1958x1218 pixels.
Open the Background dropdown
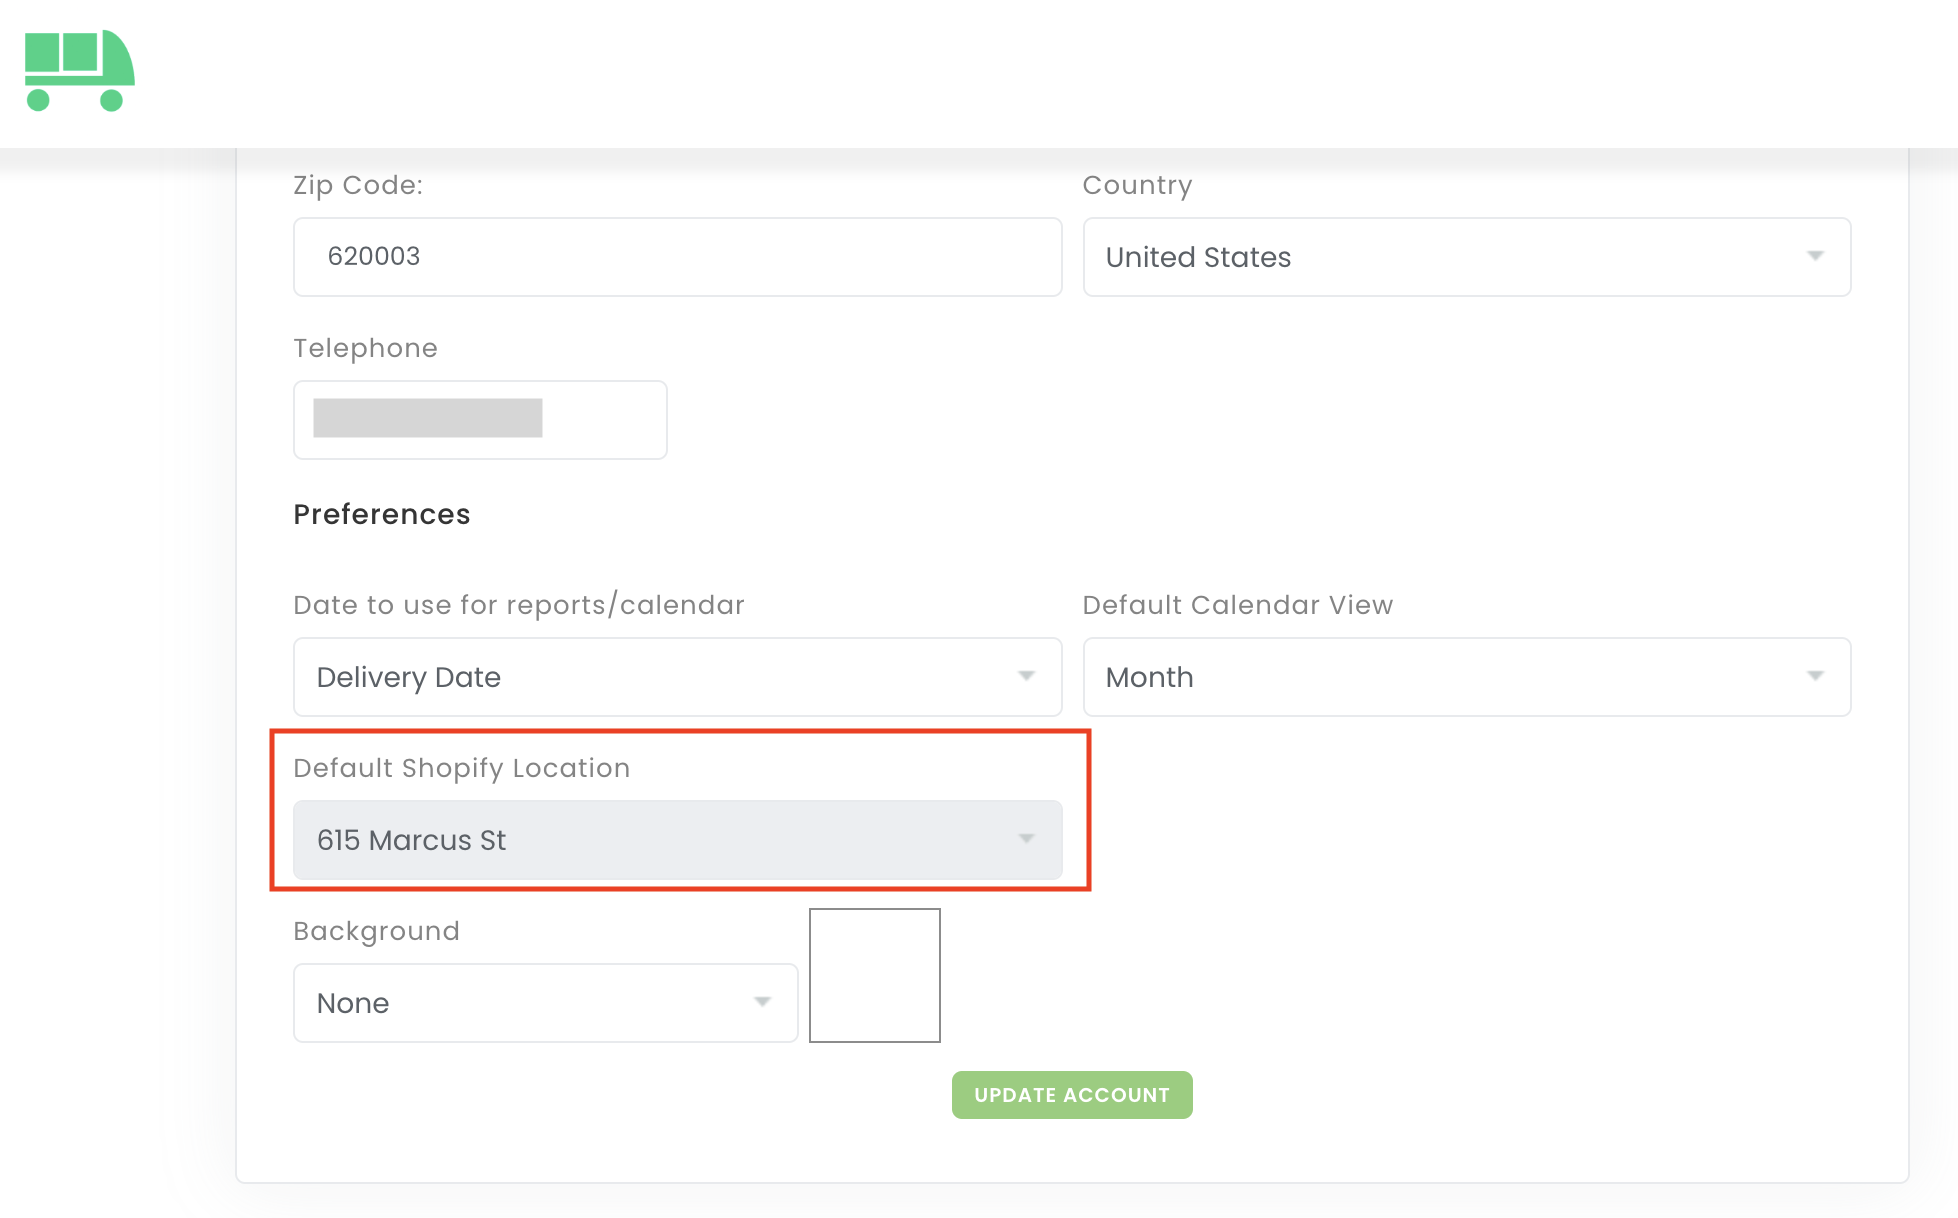pyautogui.click(x=545, y=1003)
